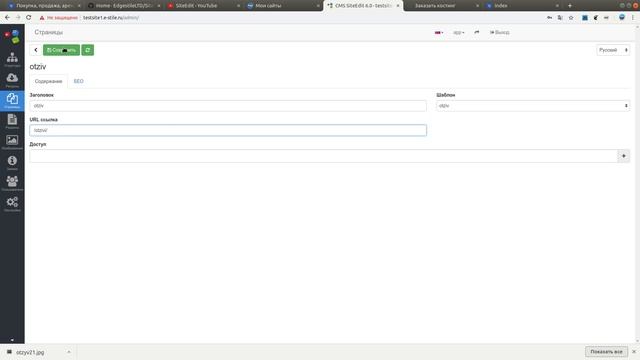Viewport: 640px width, 360px height.
Task: Open the Шаблон dropdown
Action: click(533, 106)
